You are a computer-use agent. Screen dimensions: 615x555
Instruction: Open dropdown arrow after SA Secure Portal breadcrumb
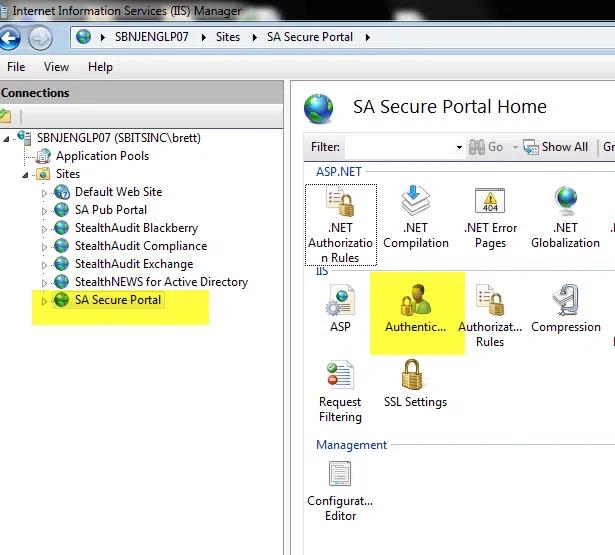tap(368, 38)
